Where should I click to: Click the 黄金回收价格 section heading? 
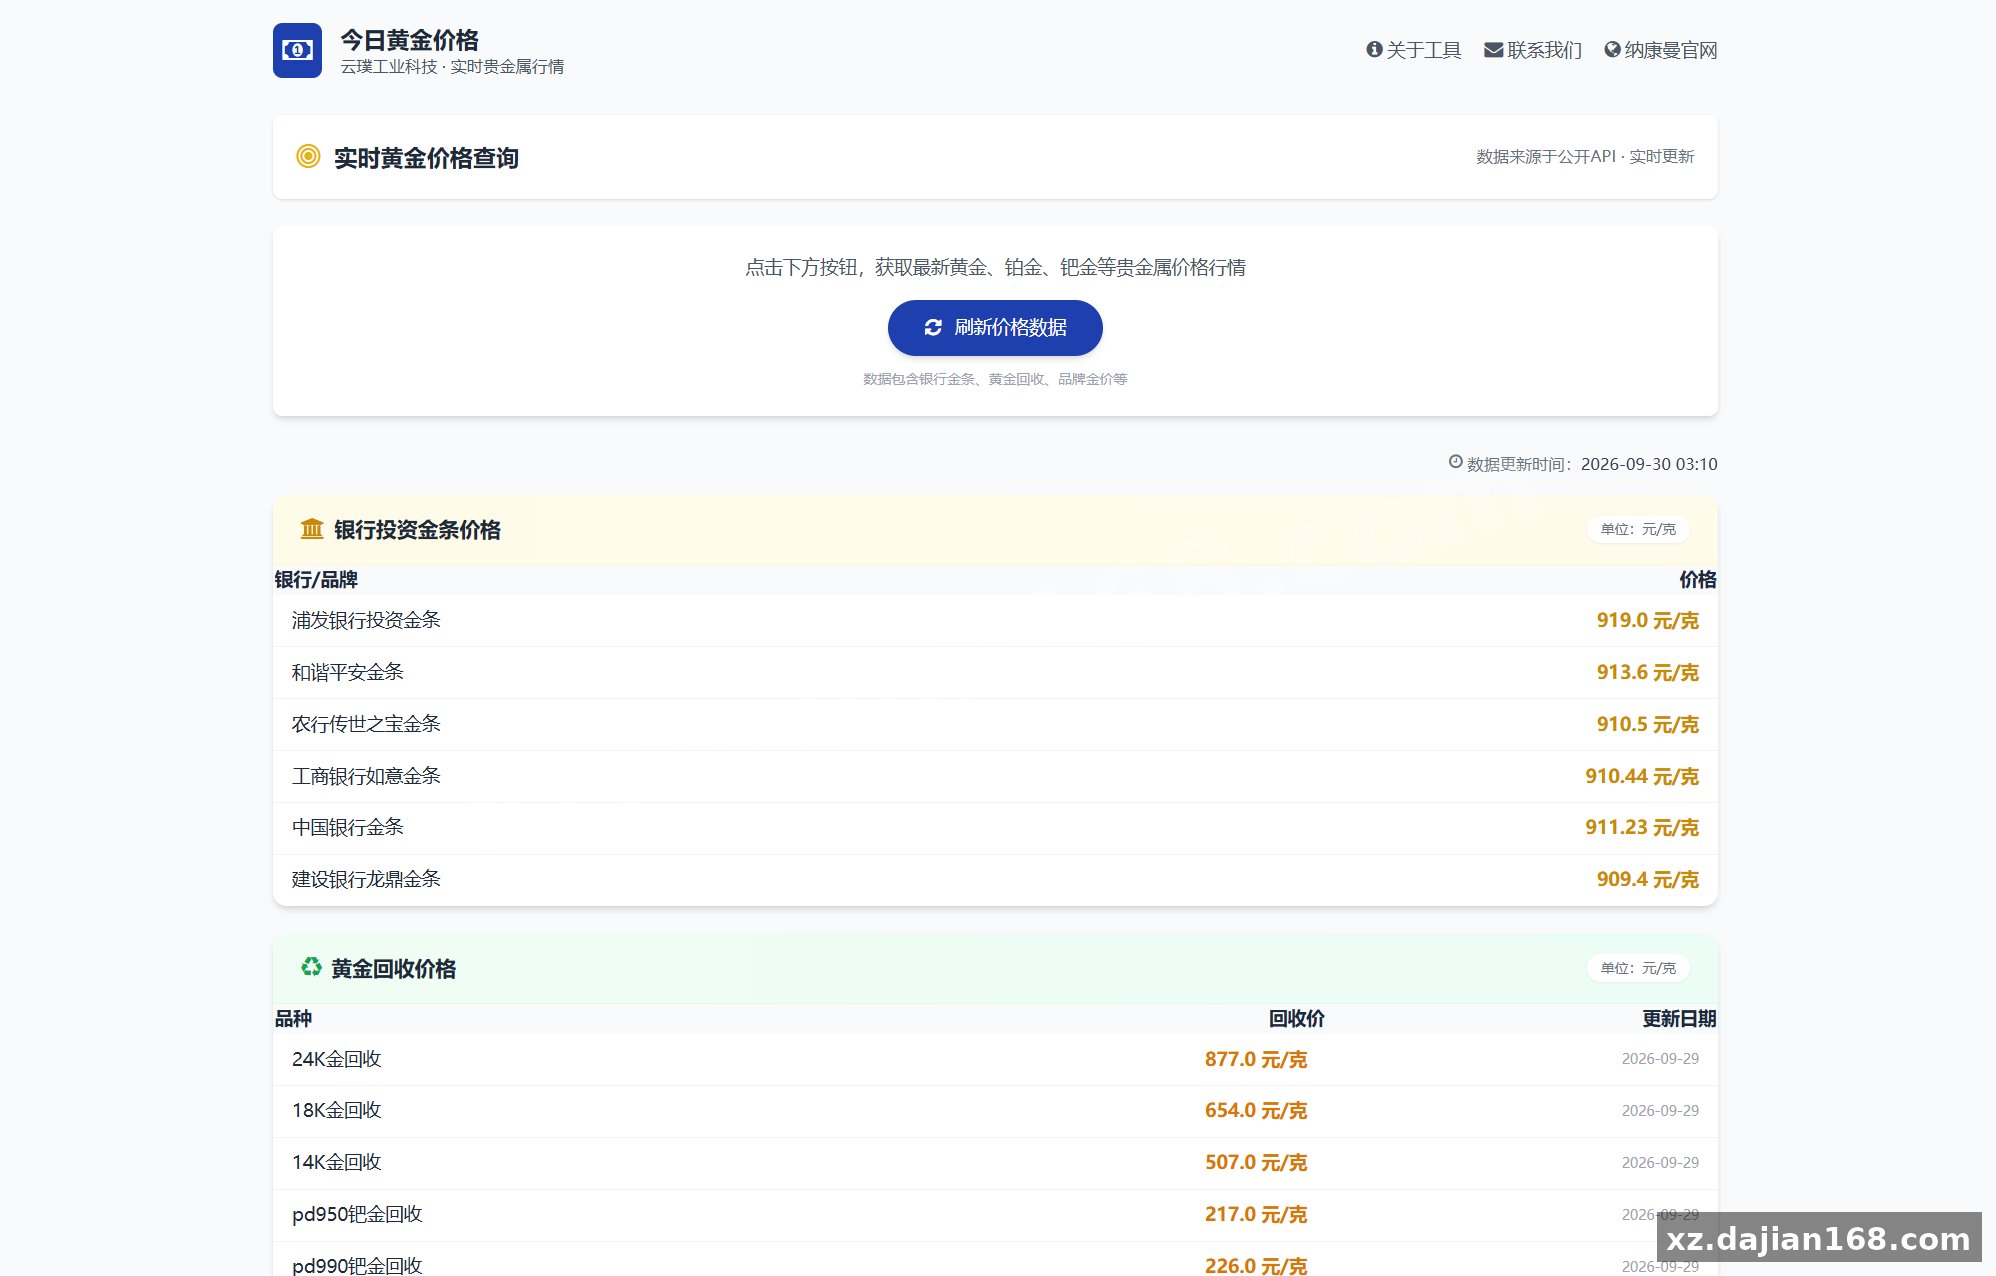[x=393, y=969]
